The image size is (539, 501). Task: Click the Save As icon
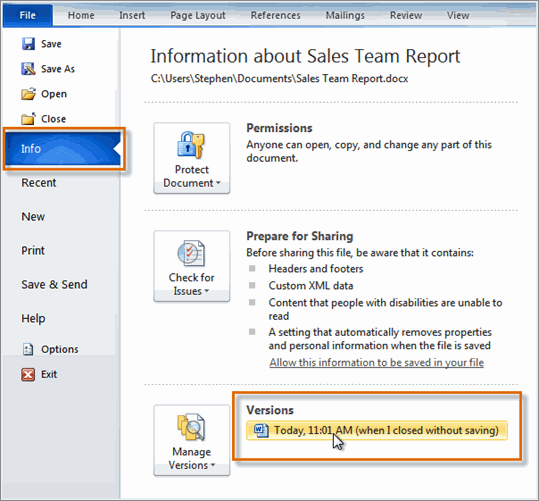click(x=28, y=69)
